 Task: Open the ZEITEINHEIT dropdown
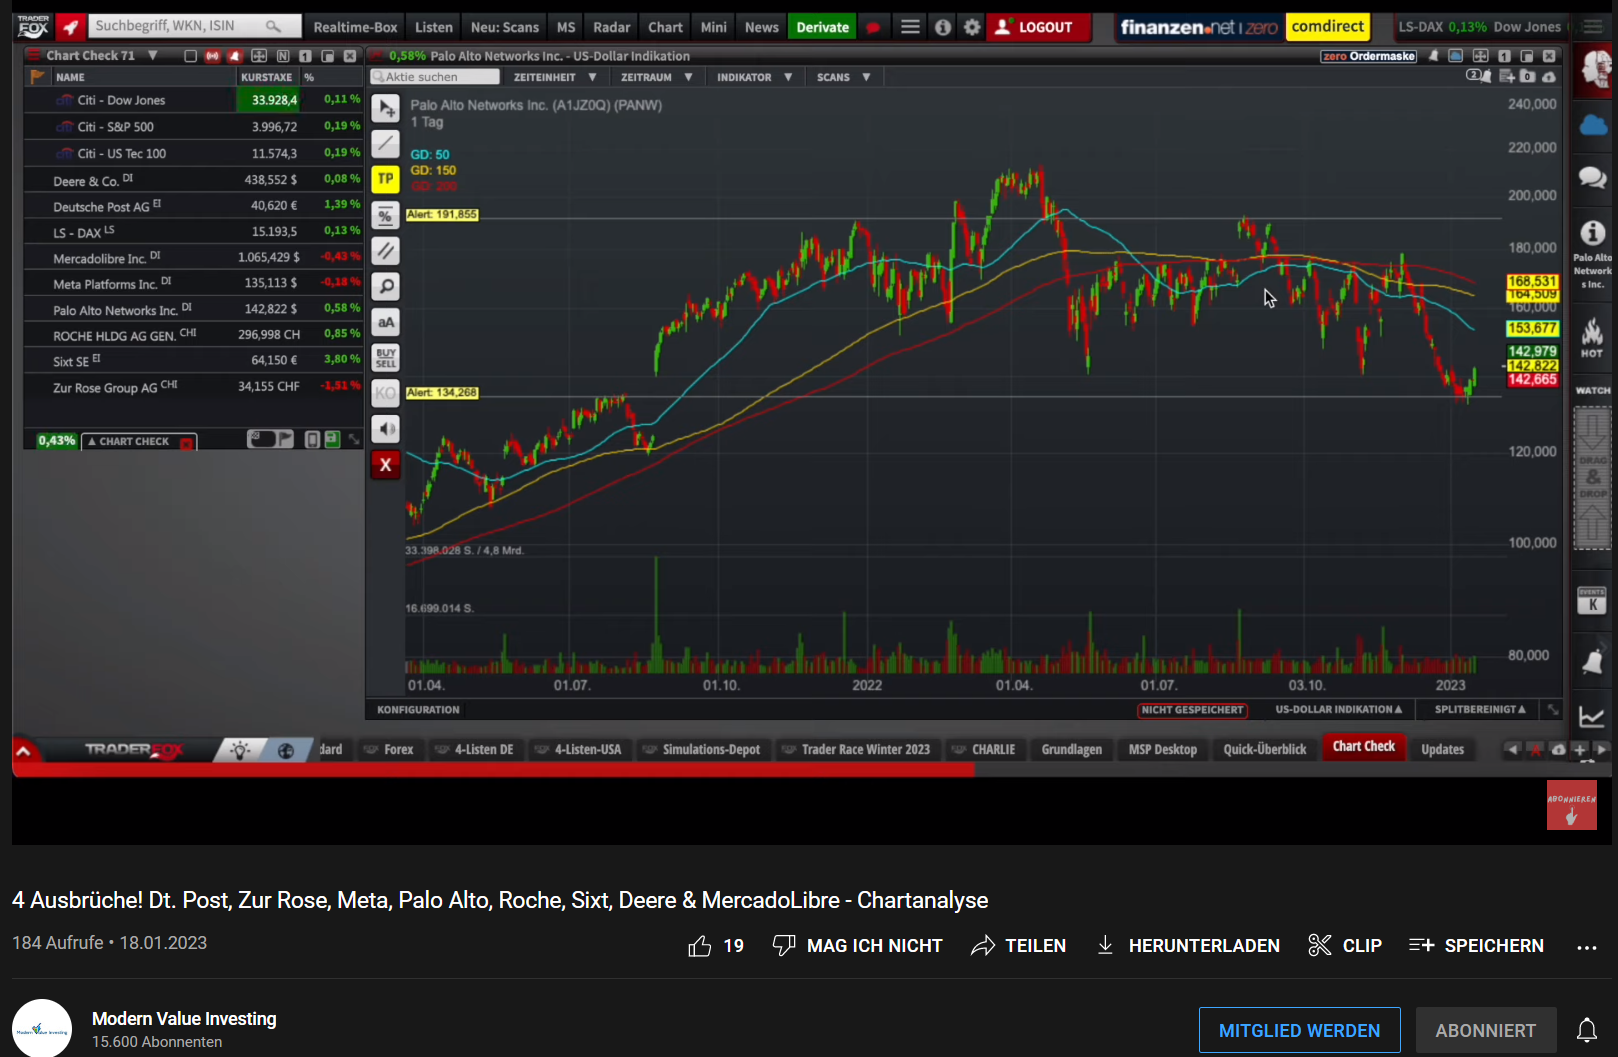click(x=555, y=77)
